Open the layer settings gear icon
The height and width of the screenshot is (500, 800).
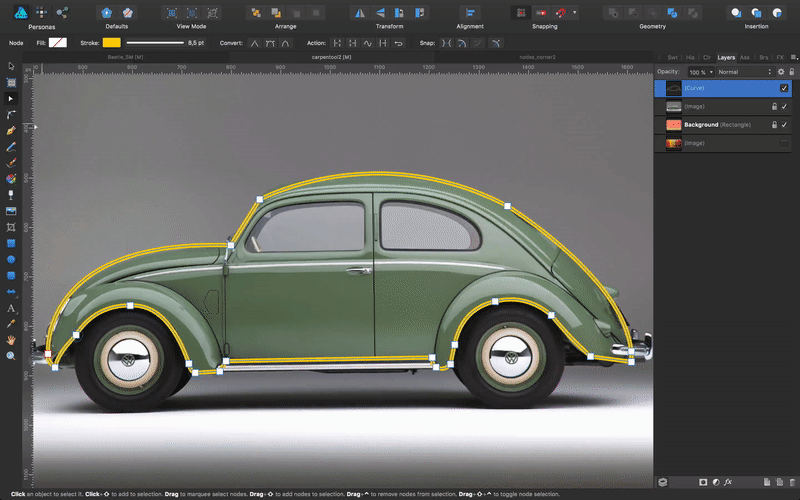point(781,72)
